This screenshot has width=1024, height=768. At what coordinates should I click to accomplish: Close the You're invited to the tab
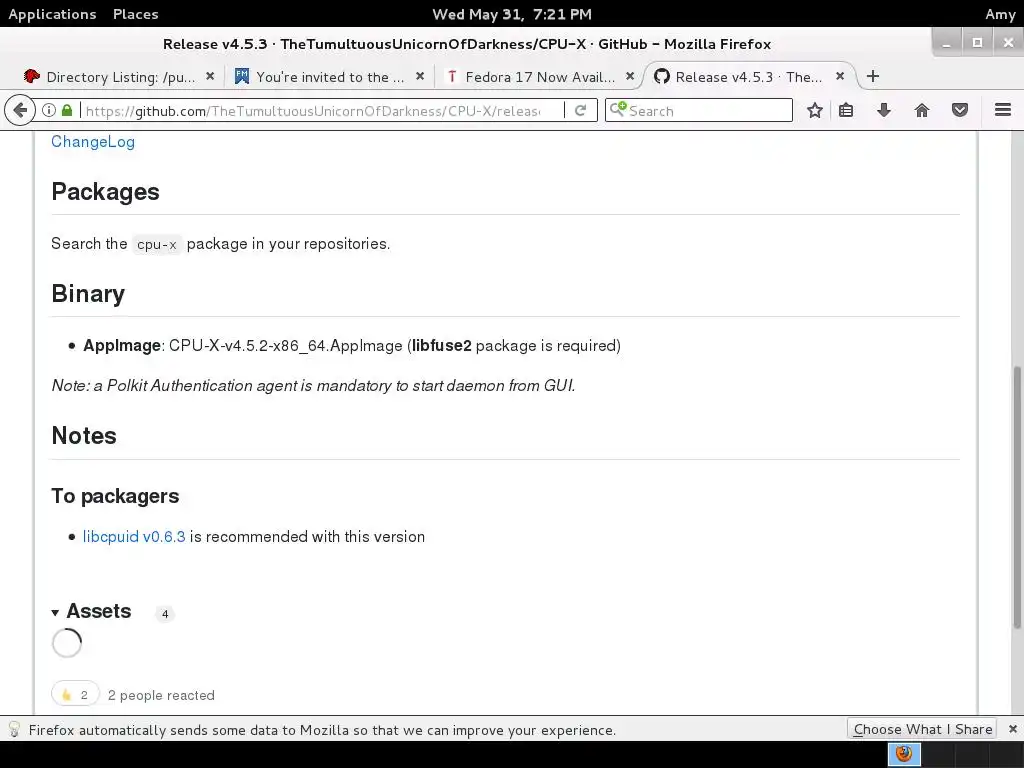coord(420,76)
